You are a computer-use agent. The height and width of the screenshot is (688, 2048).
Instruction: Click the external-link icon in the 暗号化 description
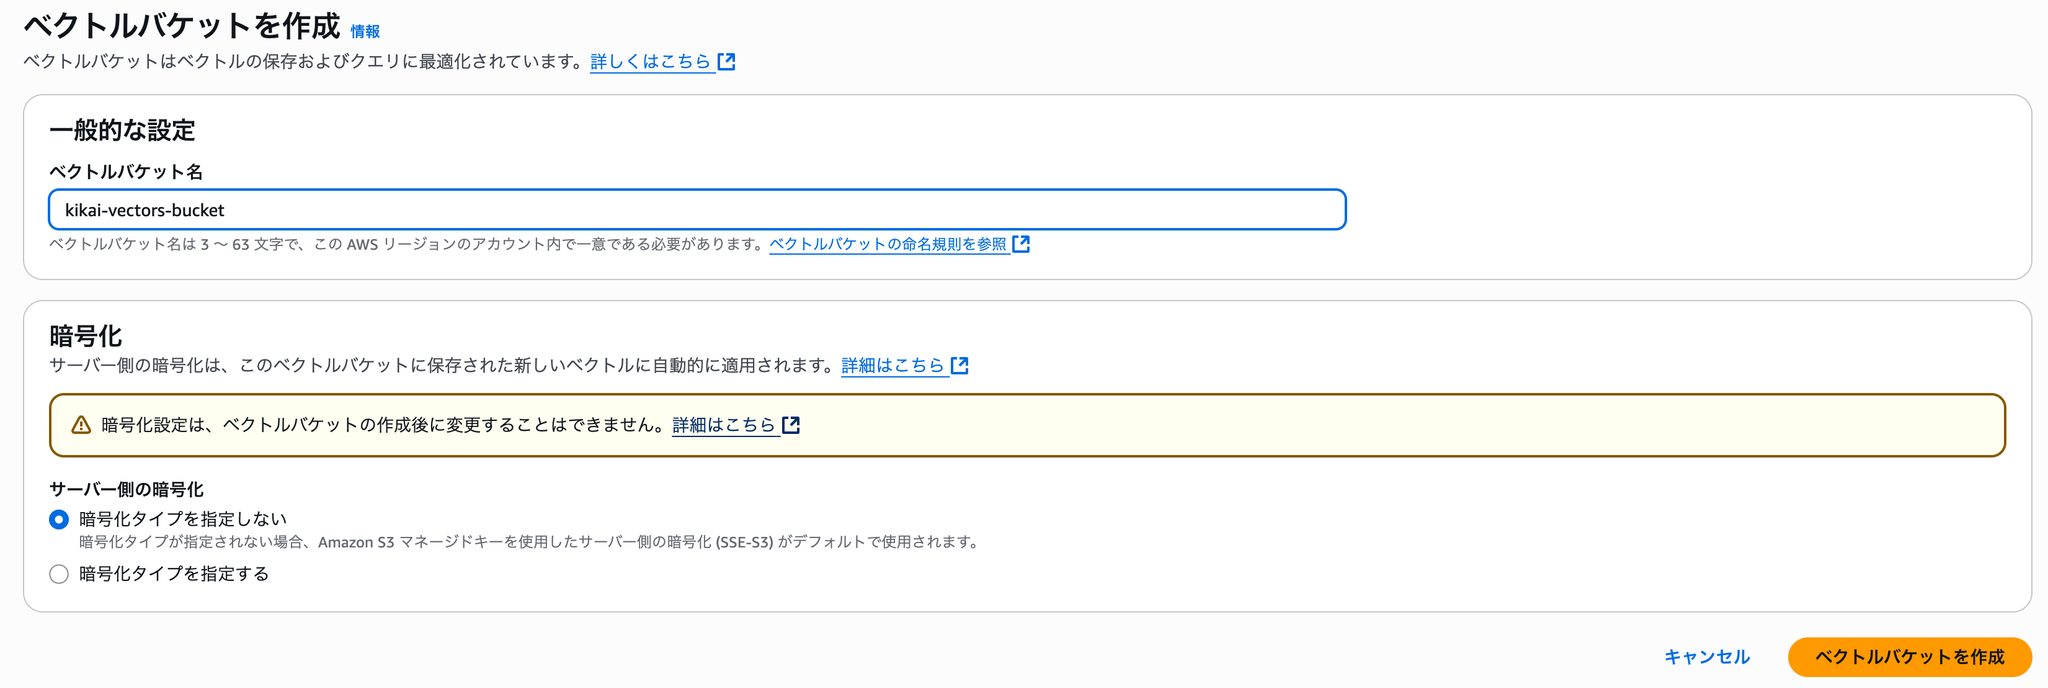(960, 366)
